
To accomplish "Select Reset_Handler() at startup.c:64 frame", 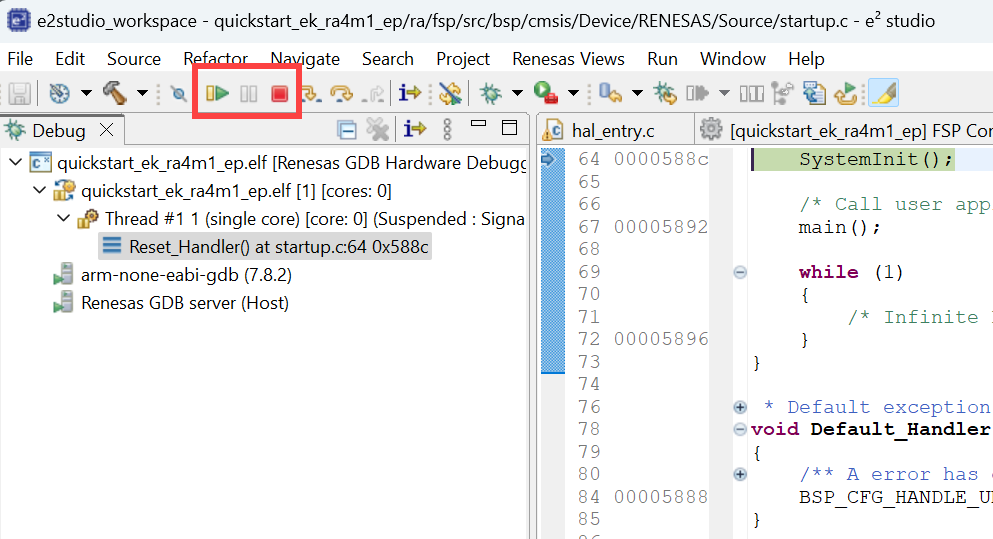I will click(265, 246).
